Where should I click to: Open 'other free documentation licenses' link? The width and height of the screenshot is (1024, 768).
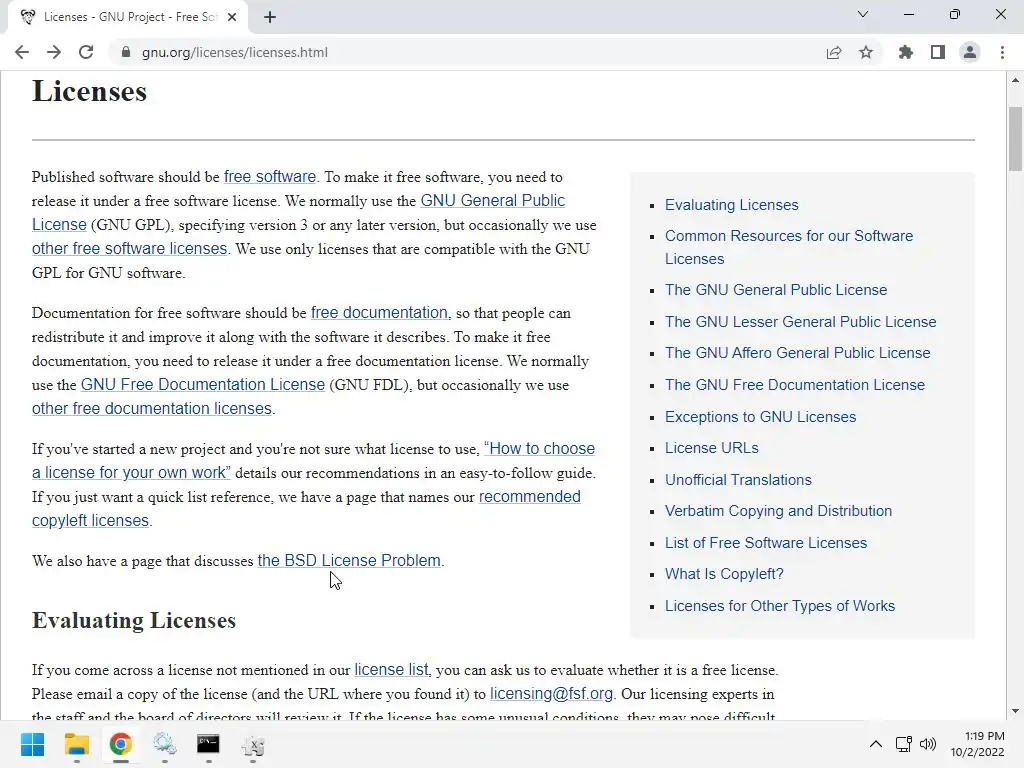(x=152, y=409)
